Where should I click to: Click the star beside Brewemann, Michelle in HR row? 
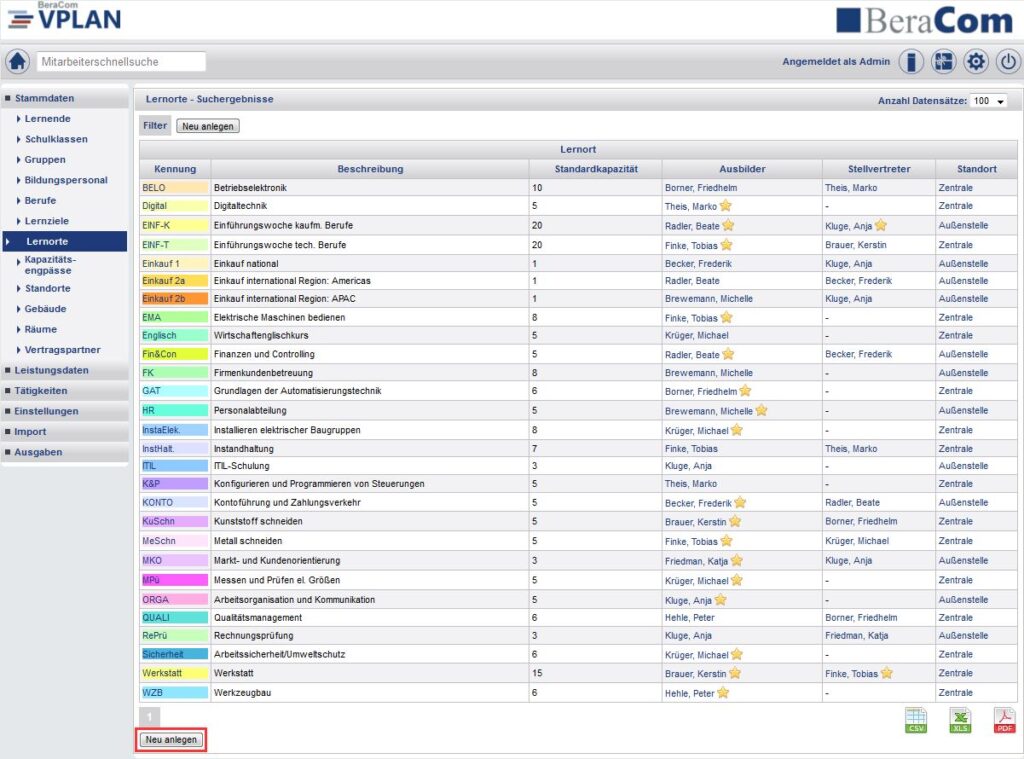(761, 410)
